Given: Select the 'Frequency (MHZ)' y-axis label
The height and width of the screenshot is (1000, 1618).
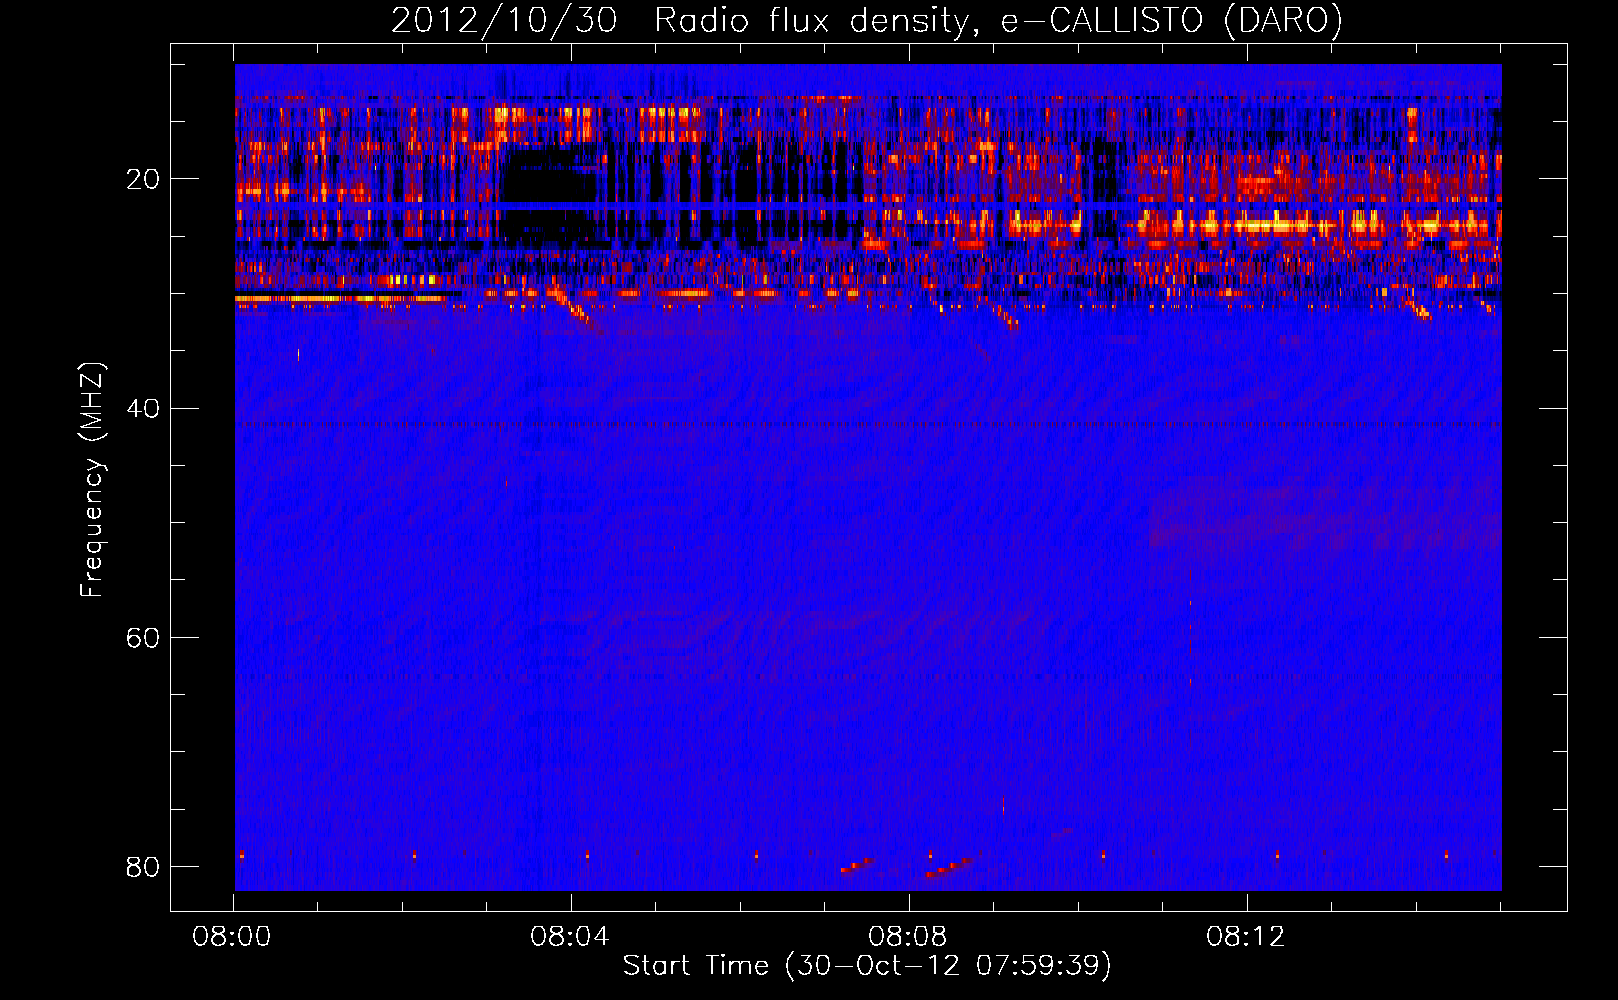Looking at the screenshot, I should click(92, 480).
